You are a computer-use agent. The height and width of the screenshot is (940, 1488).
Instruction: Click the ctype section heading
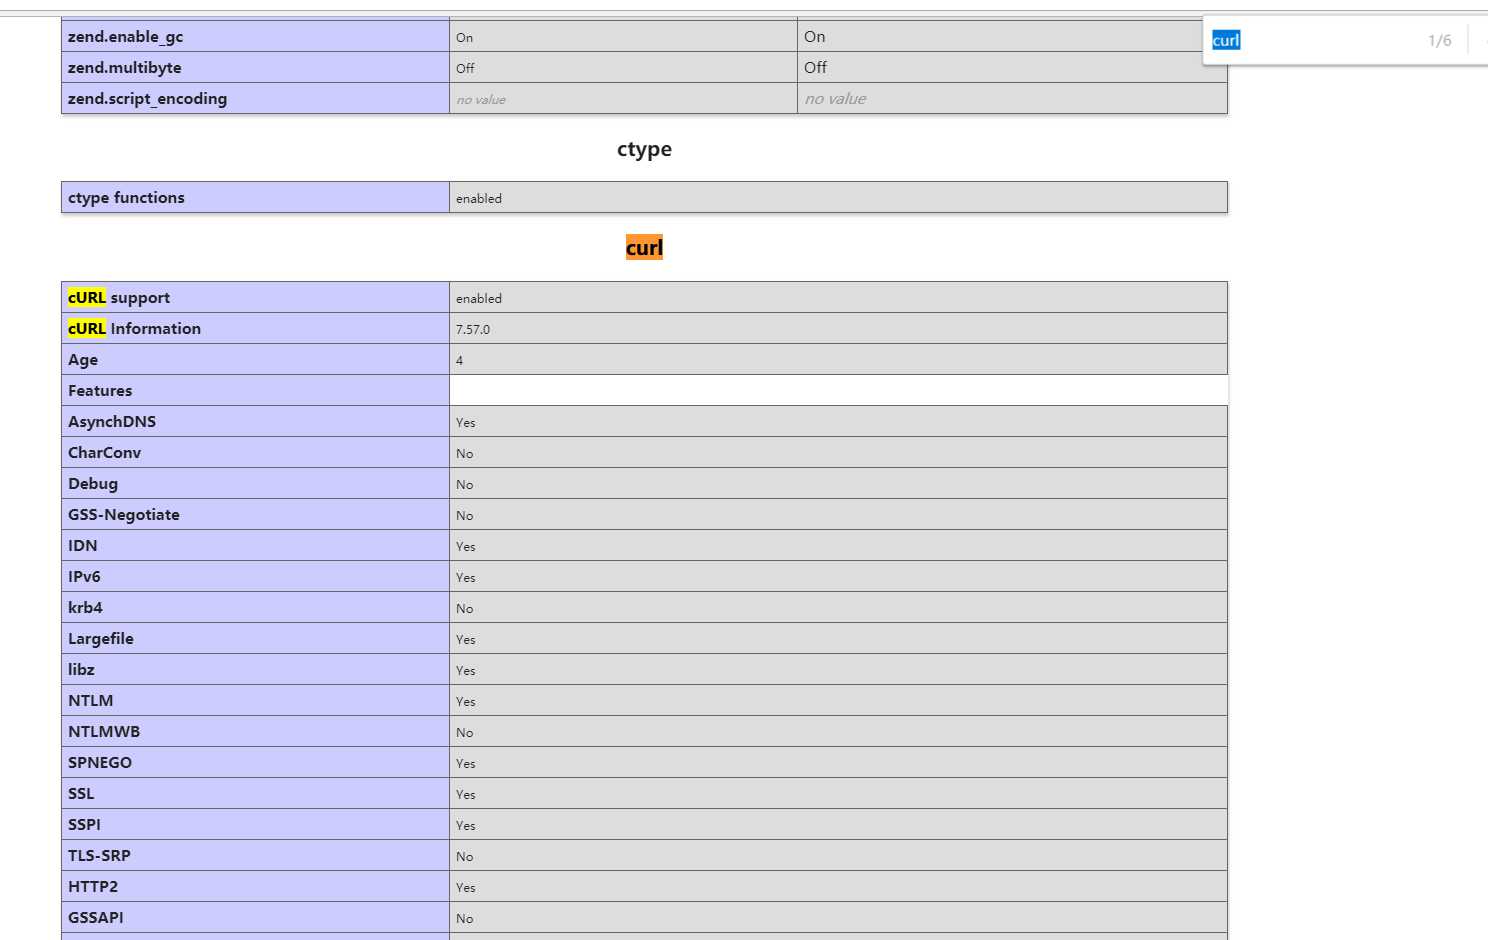click(644, 149)
